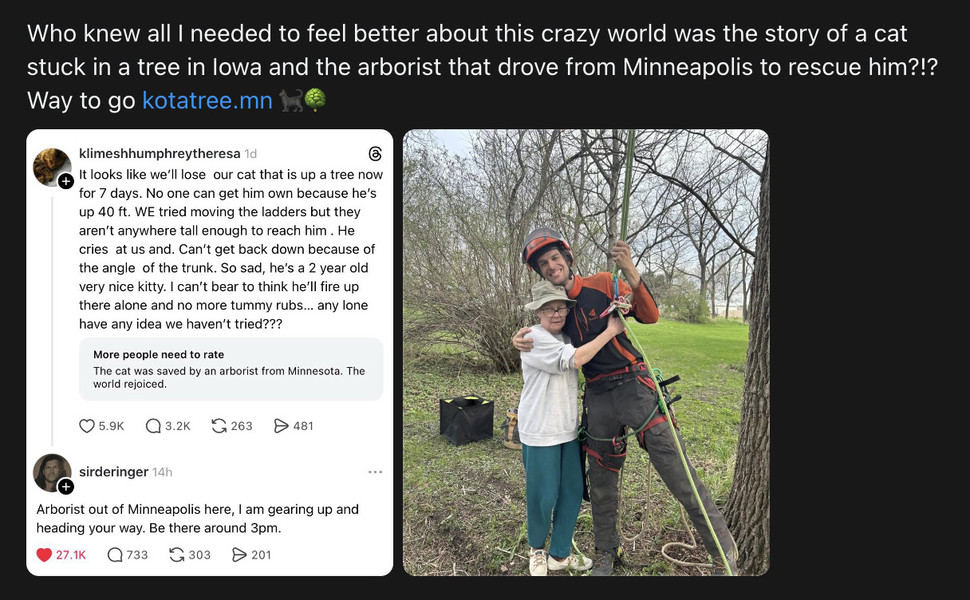Open the 3.2K comments icon
This screenshot has height=600, width=970.
[x=153, y=426]
